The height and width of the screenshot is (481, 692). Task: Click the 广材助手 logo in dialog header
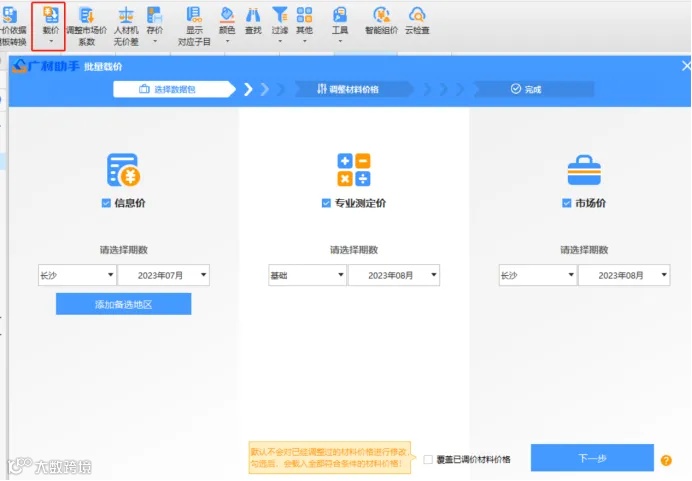click(x=46, y=66)
